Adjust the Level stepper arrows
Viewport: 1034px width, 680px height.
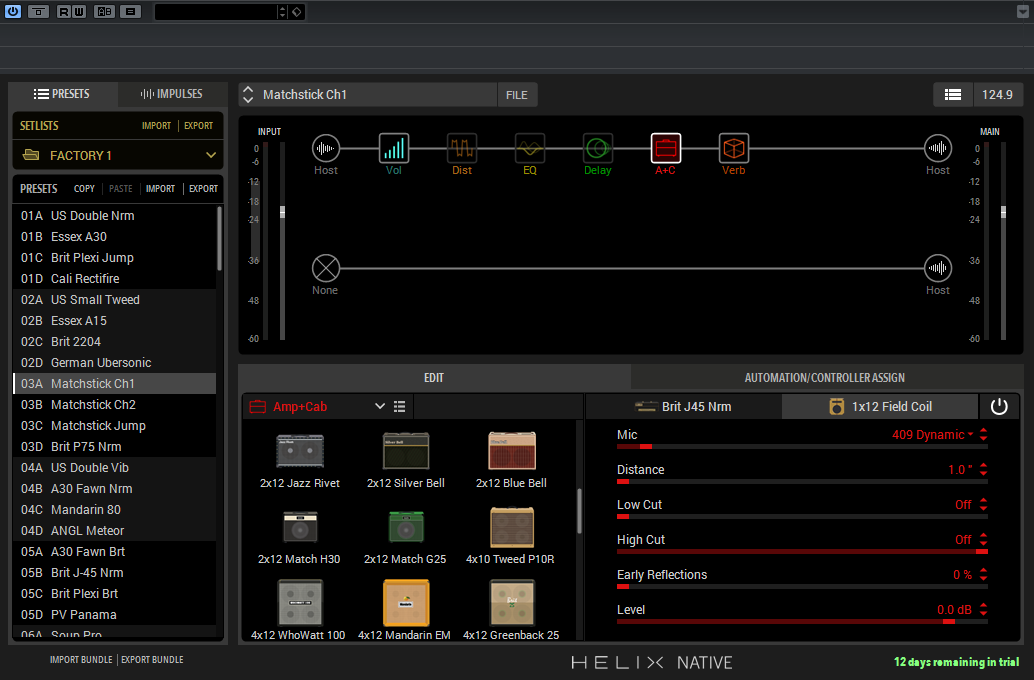point(984,609)
